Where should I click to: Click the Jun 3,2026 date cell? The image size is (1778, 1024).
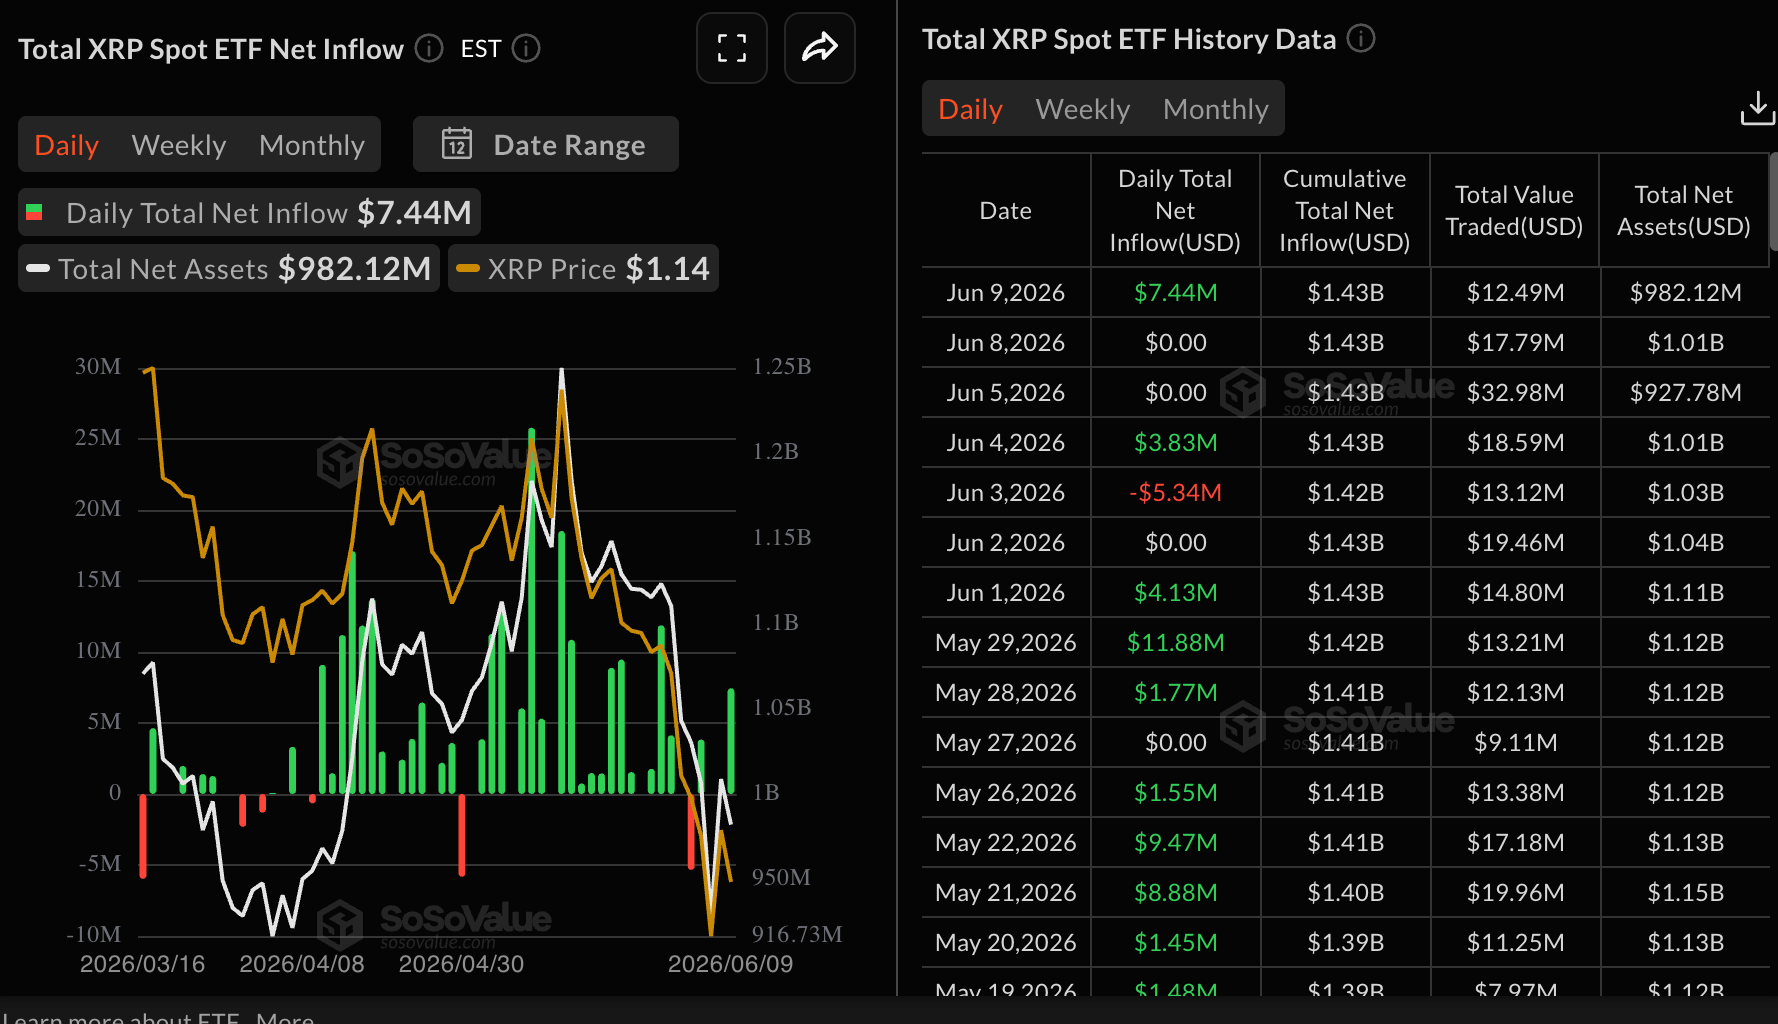click(x=1005, y=492)
